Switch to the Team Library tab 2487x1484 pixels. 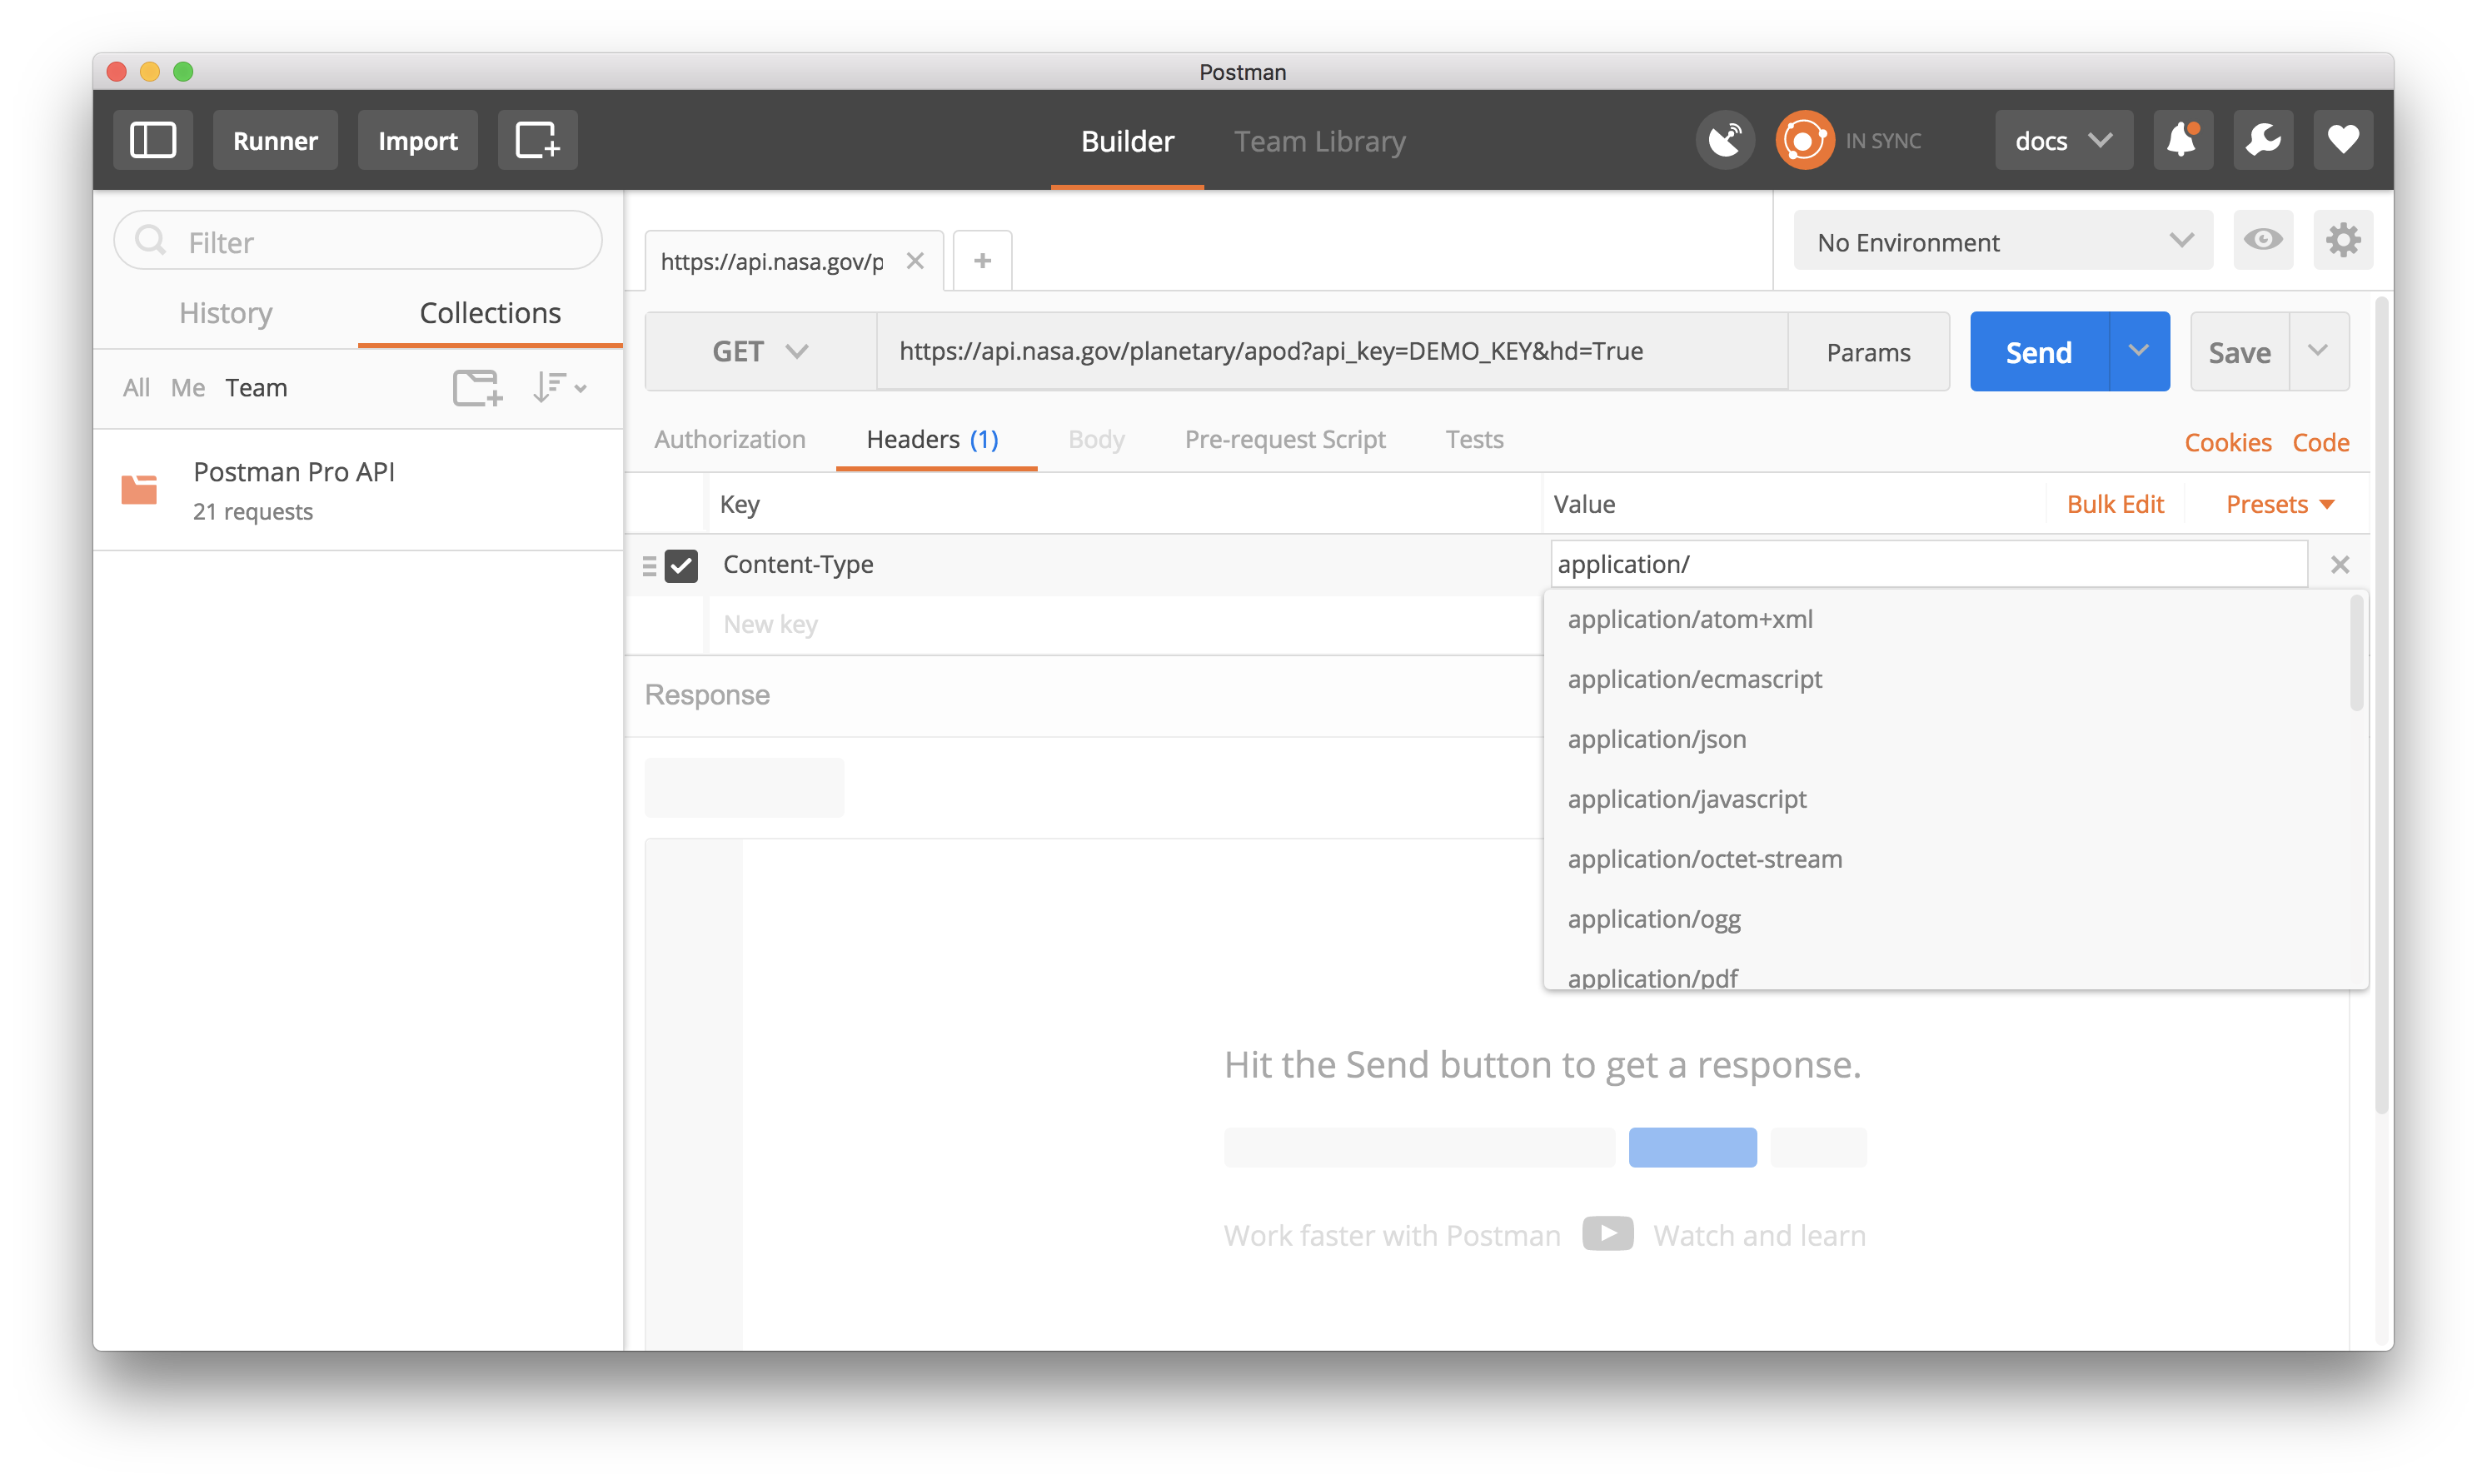click(1319, 141)
